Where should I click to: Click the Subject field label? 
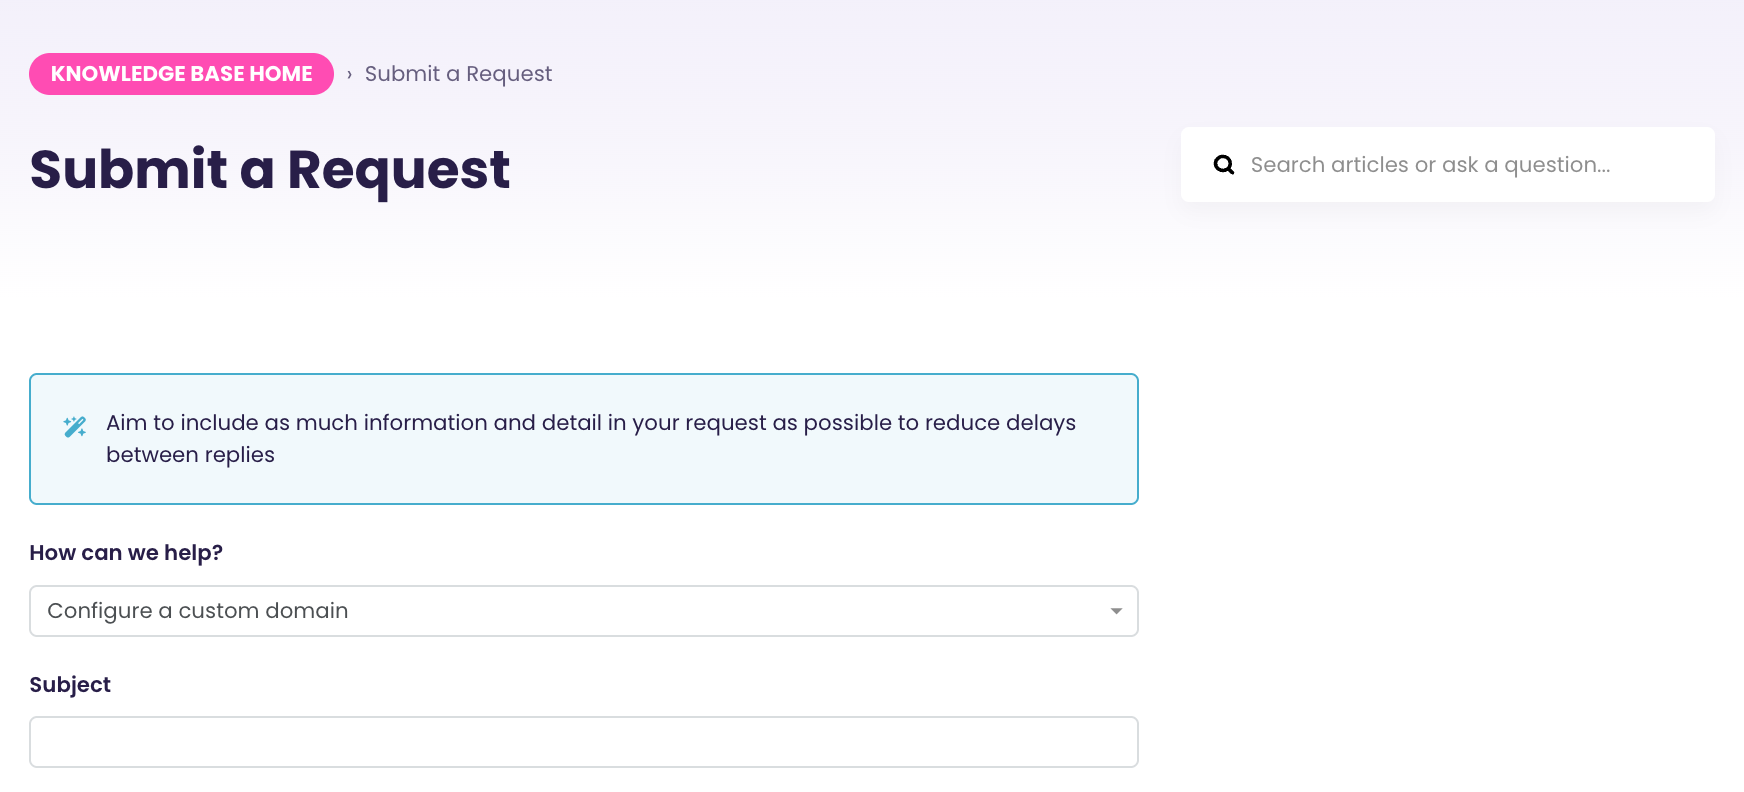(x=70, y=685)
